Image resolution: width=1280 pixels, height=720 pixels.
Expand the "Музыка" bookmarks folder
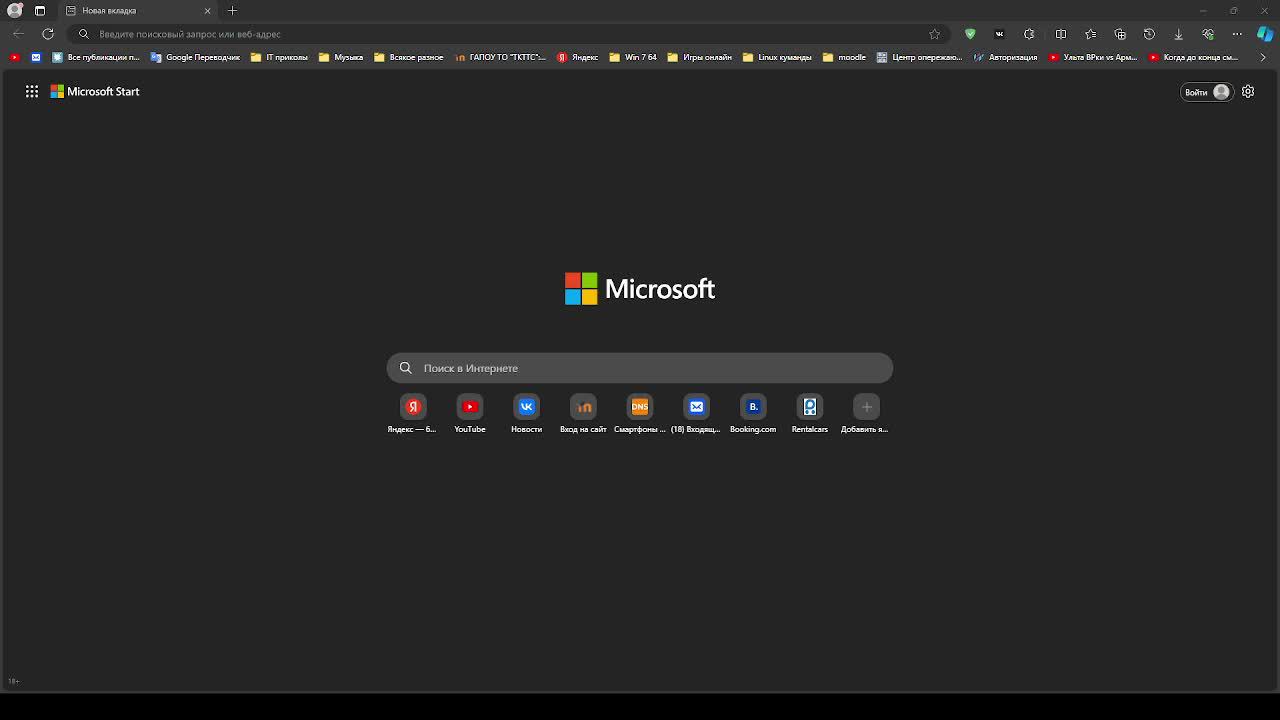click(341, 57)
